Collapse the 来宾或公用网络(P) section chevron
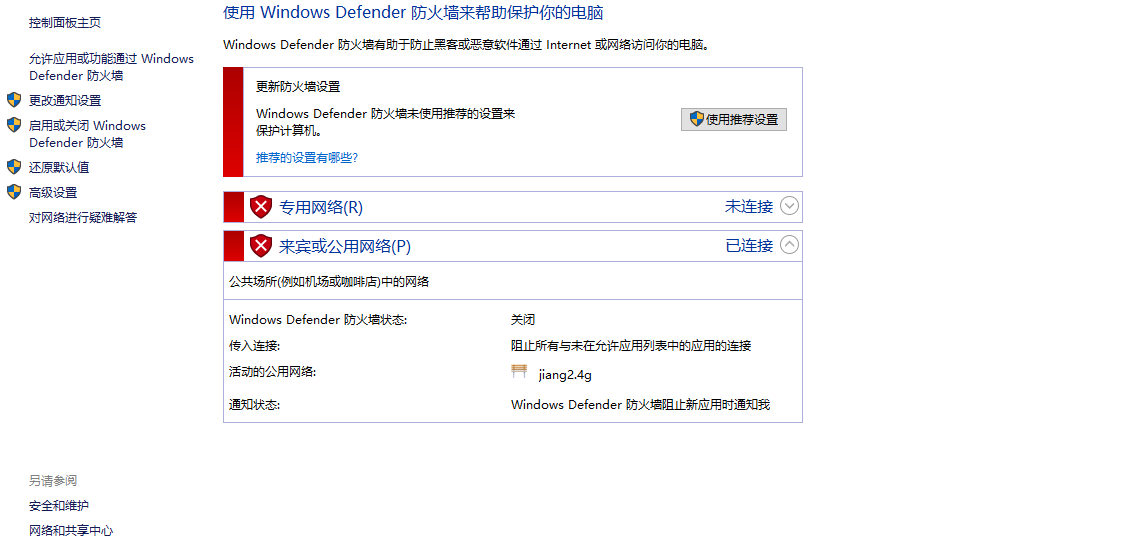 pos(789,245)
